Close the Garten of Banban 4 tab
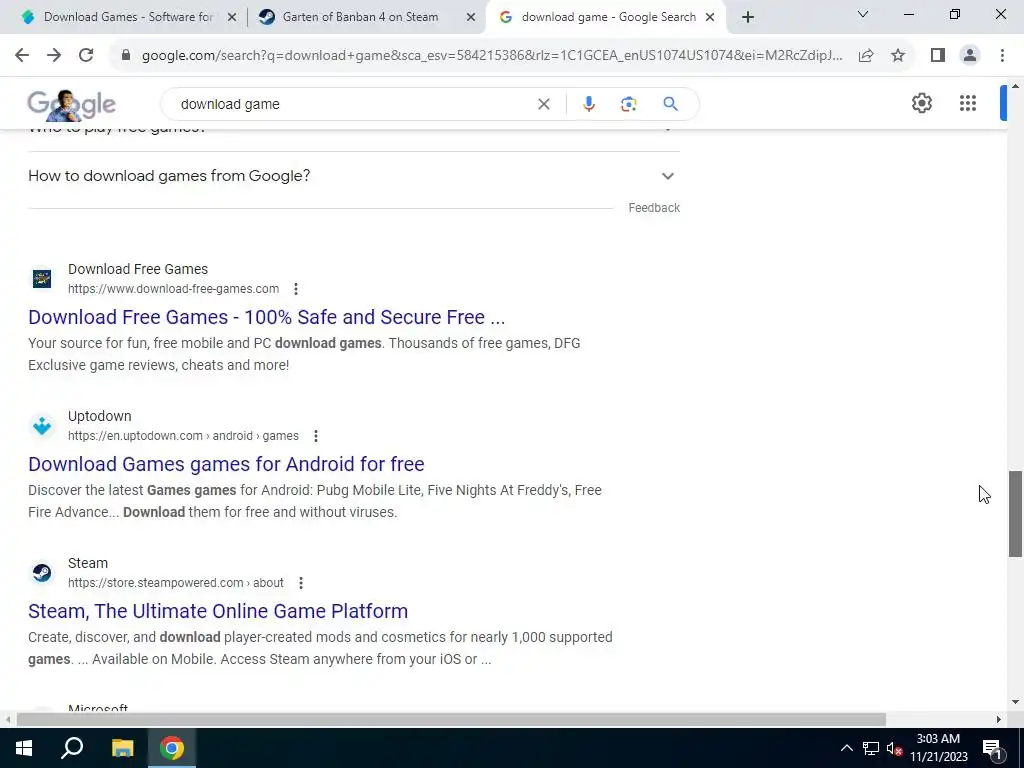 [470, 18]
